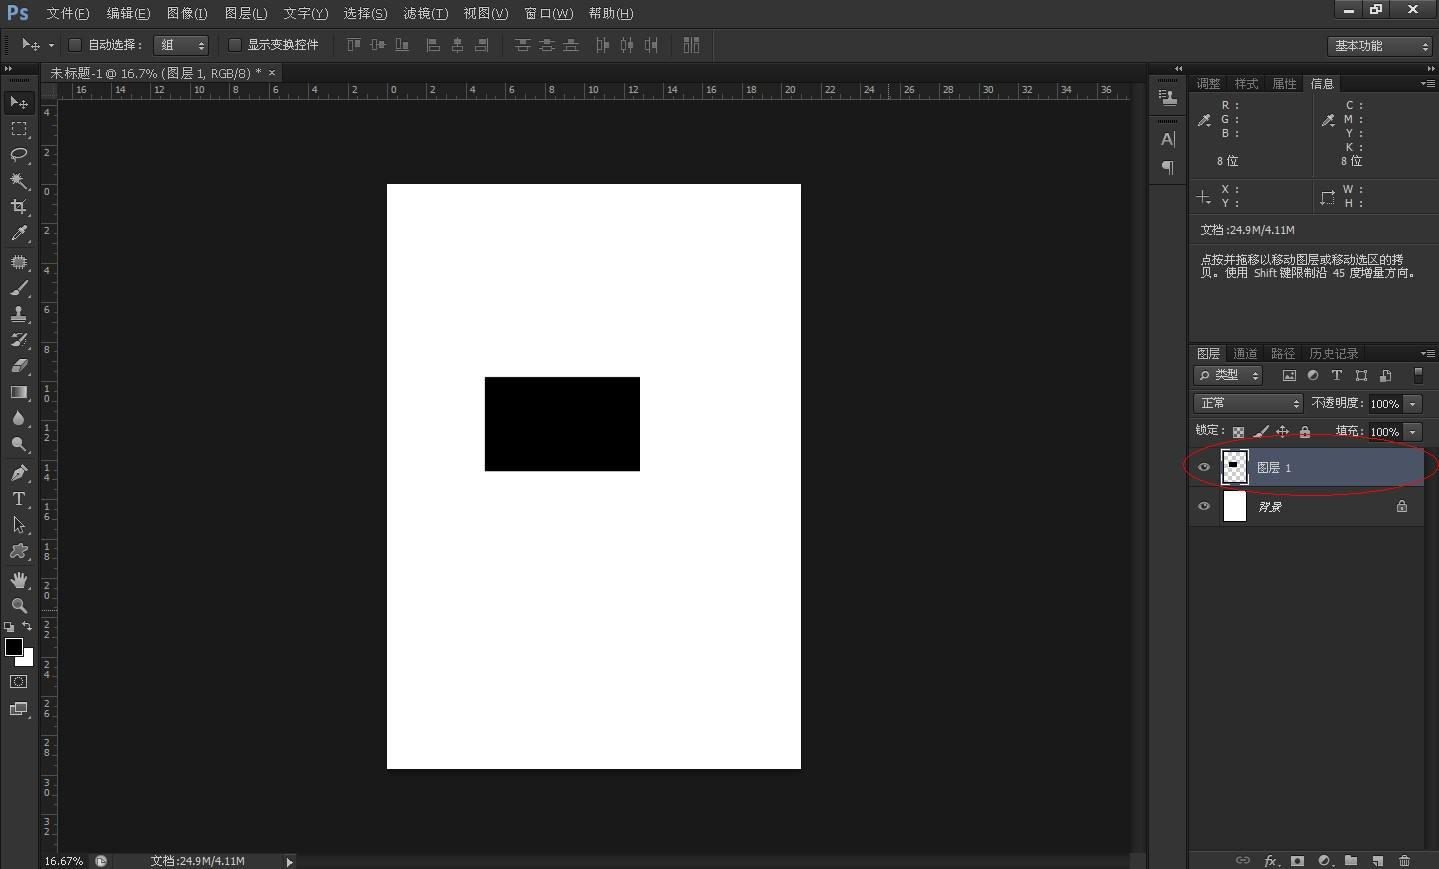1439x869 pixels.
Task: Open the 正常 blend mode dropdown
Action: (x=1248, y=403)
